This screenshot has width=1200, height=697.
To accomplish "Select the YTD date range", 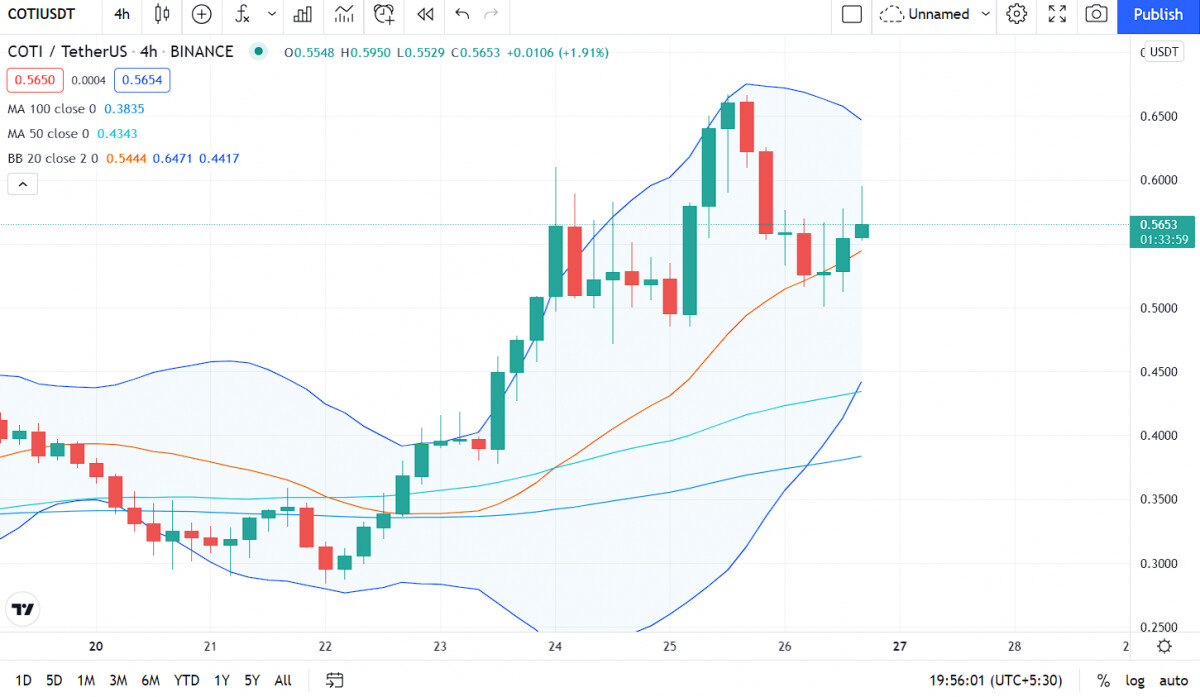I will (186, 680).
